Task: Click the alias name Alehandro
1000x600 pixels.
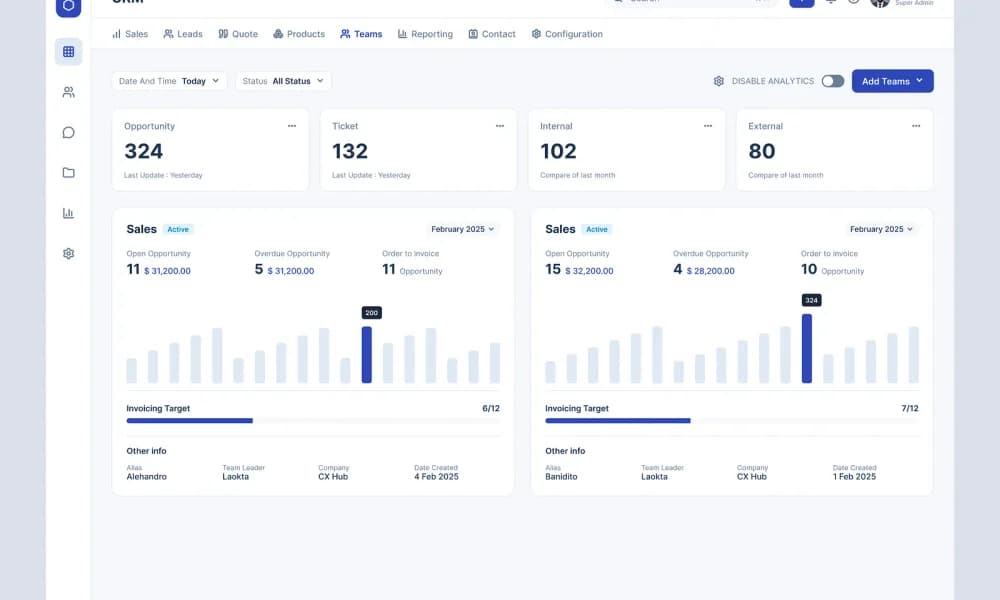Action: pos(147,477)
